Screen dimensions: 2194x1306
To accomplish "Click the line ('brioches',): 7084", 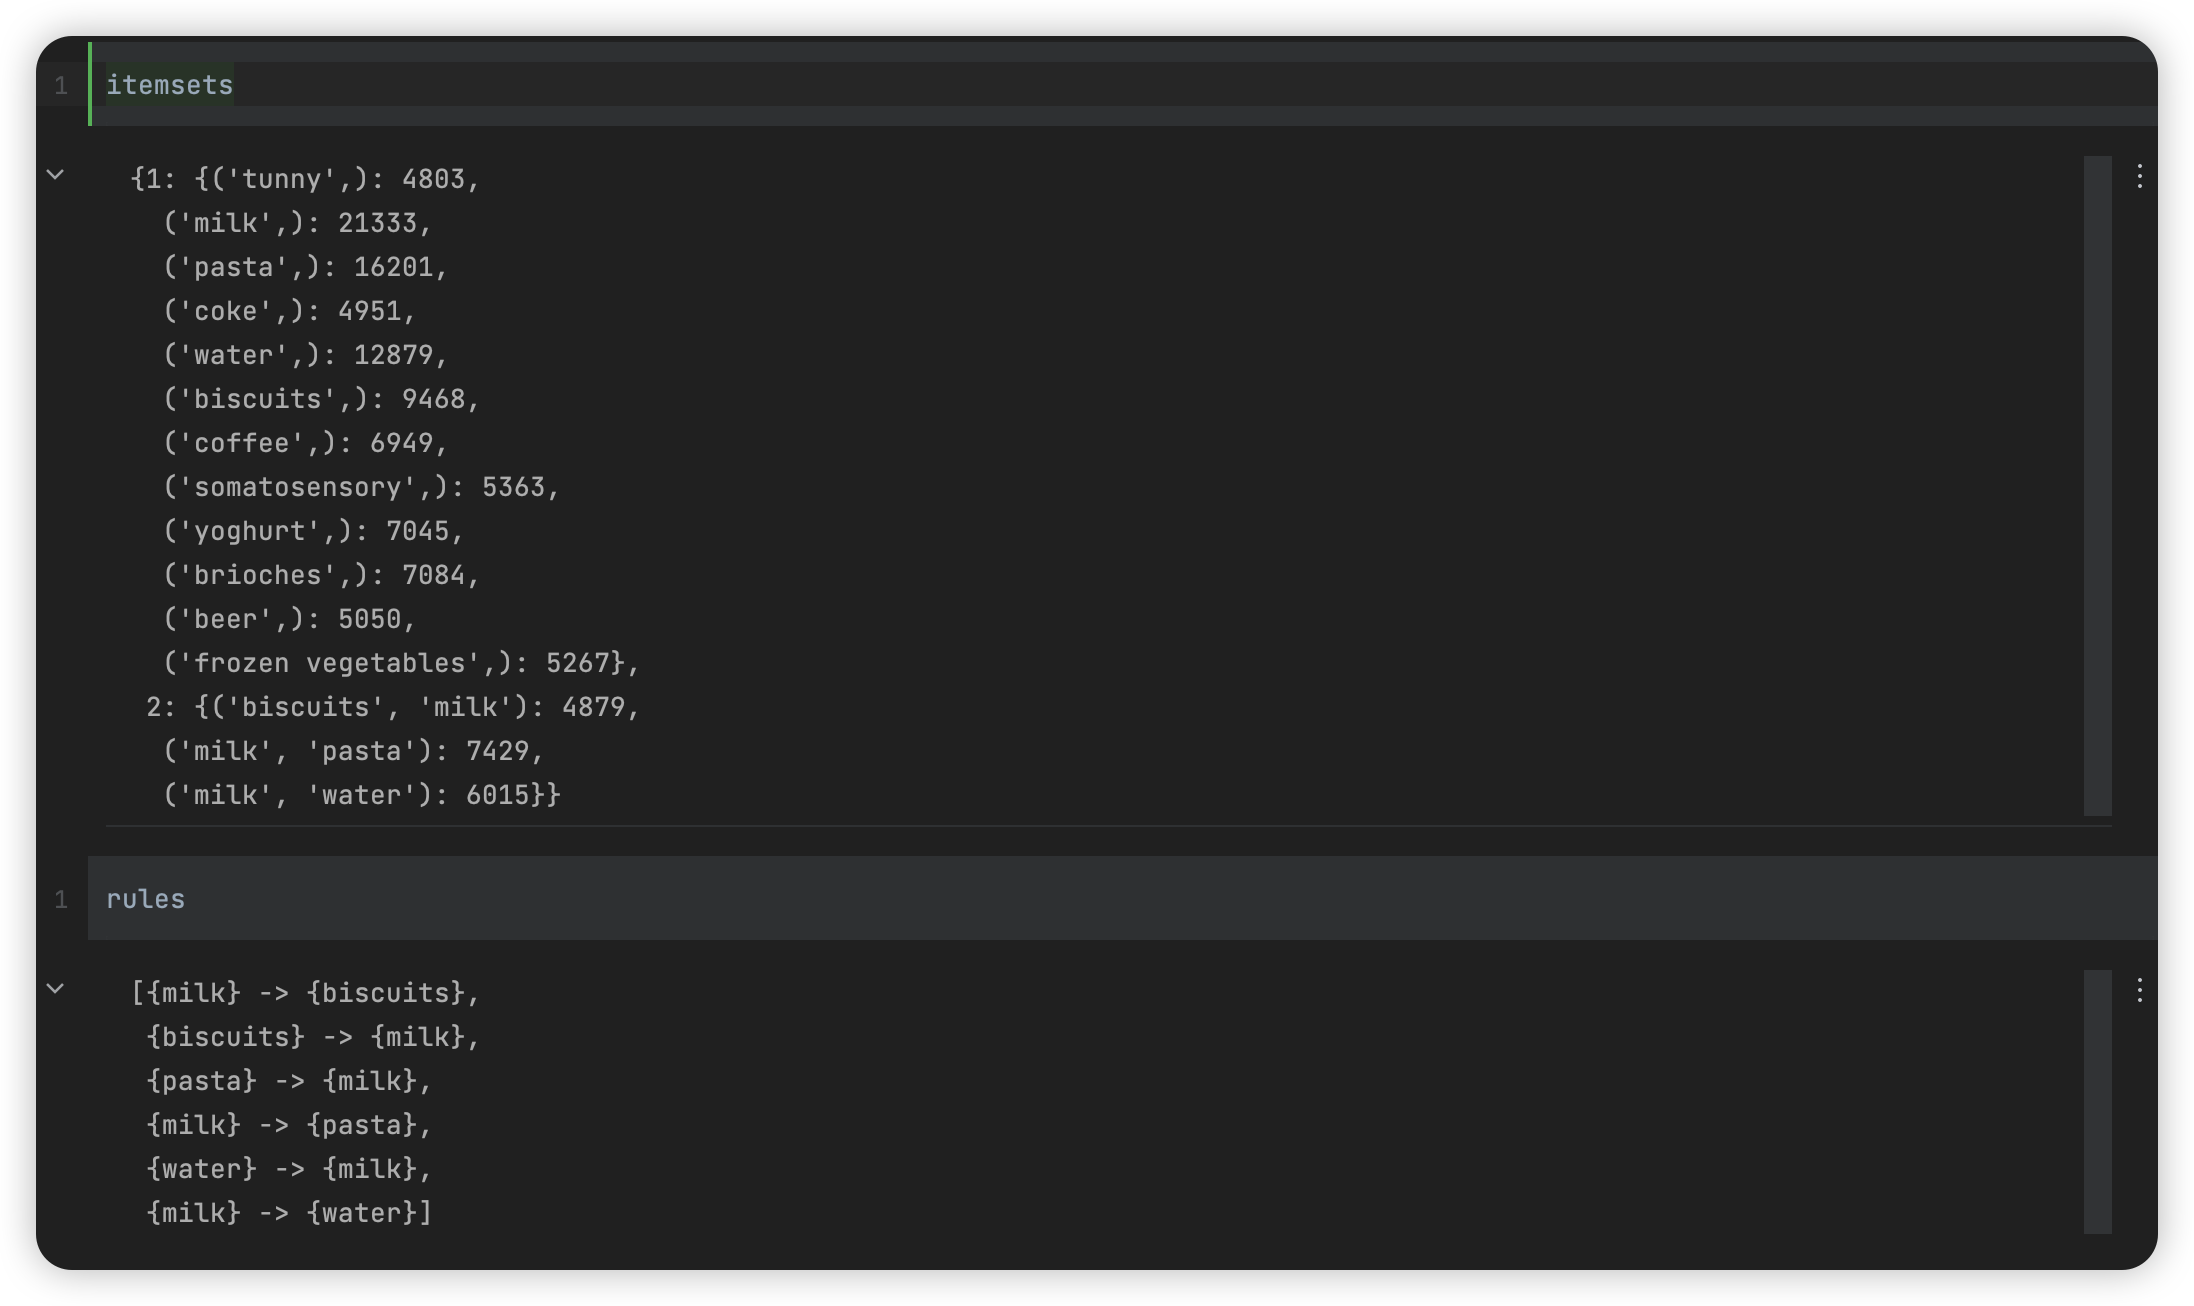I will pos(321,575).
